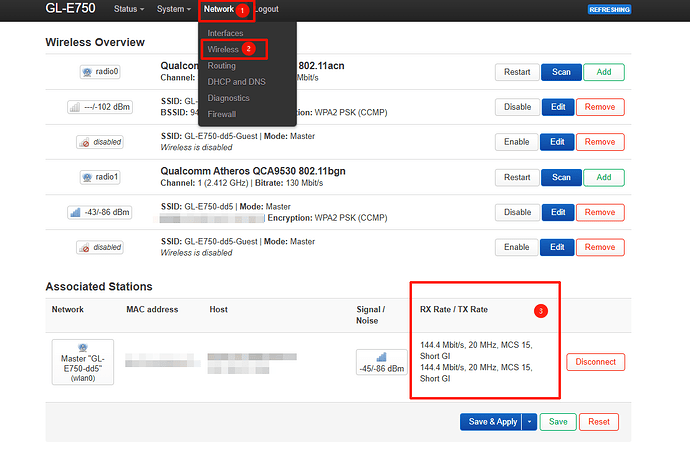Click the -45/-86 dBm station signal icon

(381, 362)
